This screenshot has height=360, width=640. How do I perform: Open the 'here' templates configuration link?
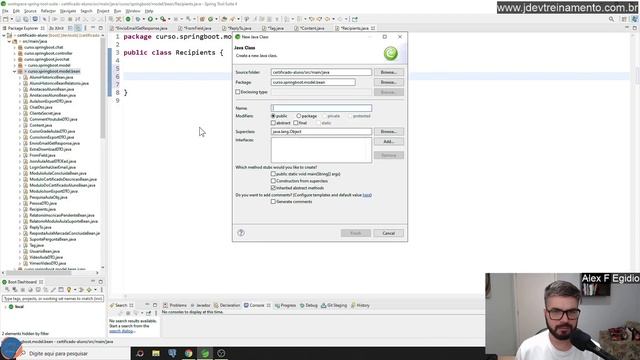[367, 195]
